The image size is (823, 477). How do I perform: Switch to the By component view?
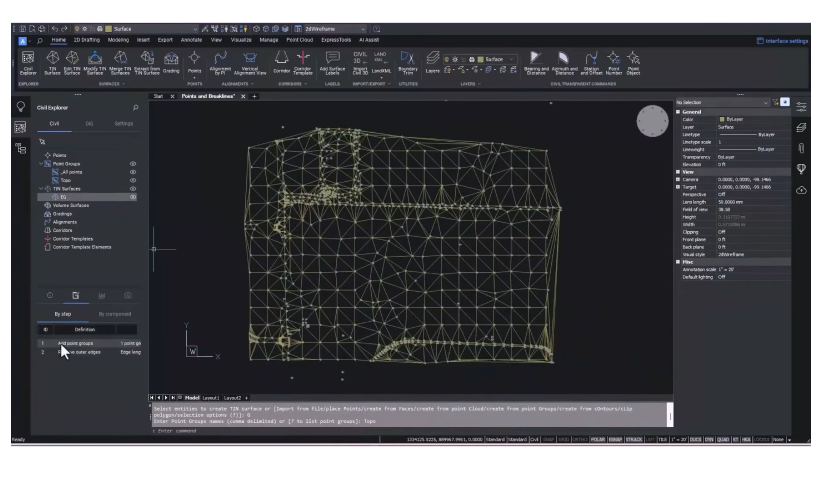click(x=114, y=313)
